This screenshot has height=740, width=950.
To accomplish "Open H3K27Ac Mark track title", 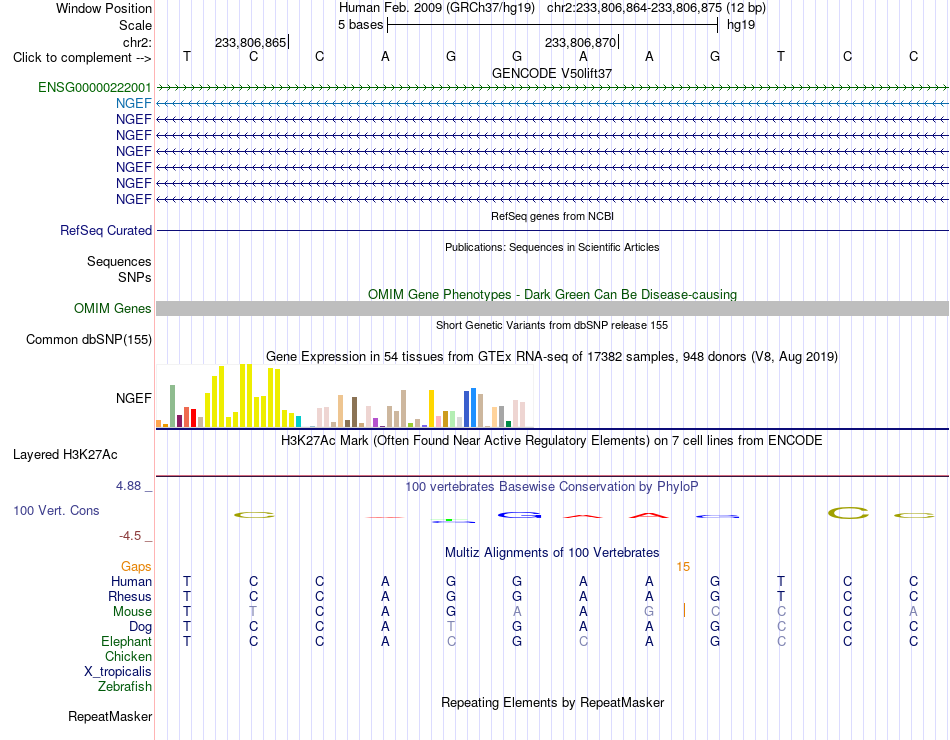I will (552, 441).
